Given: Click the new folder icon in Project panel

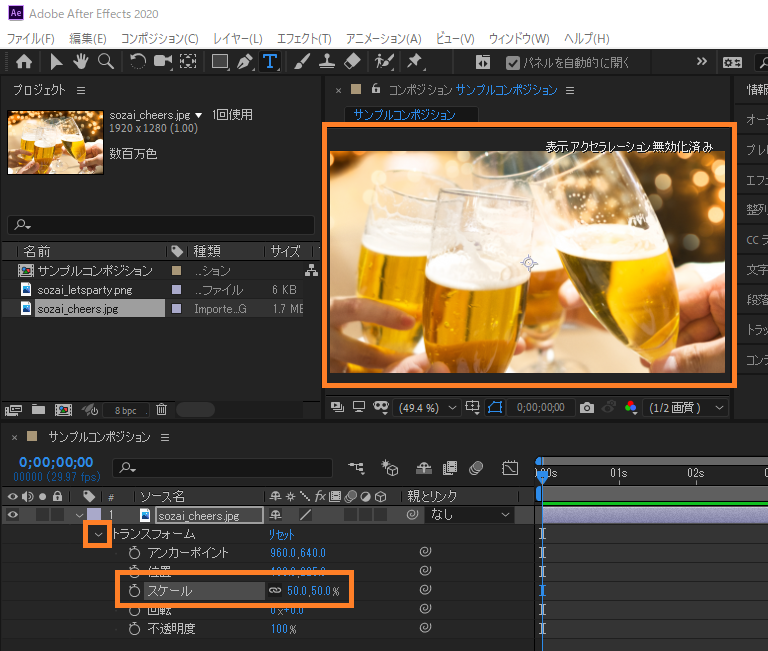Looking at the screenshot, I should (38, 410).
